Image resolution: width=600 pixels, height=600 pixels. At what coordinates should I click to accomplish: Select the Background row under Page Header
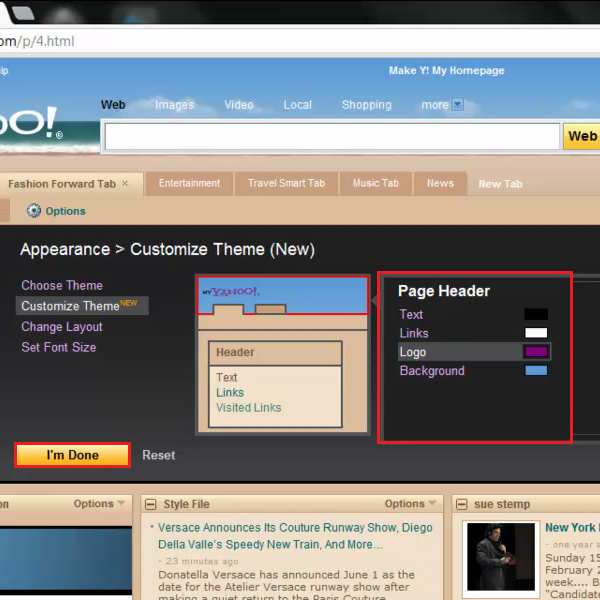click(474, 370)
